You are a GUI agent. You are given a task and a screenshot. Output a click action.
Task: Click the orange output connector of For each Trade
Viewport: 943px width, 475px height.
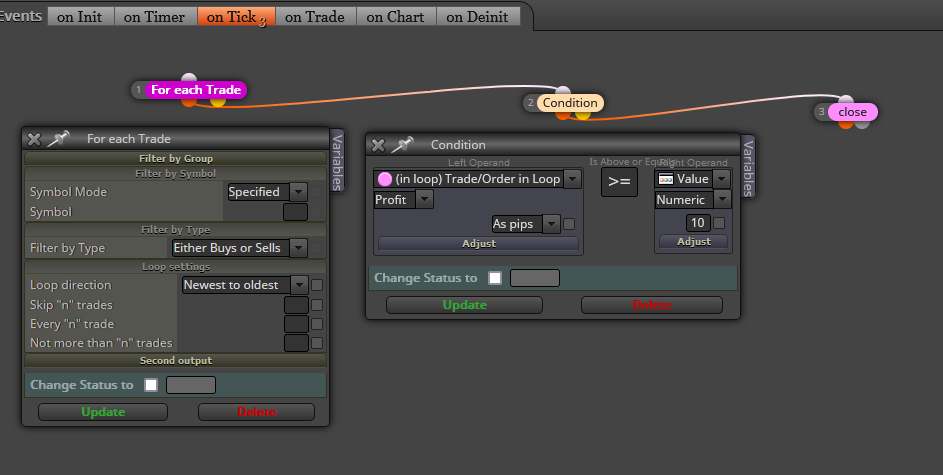click(189, 102)
